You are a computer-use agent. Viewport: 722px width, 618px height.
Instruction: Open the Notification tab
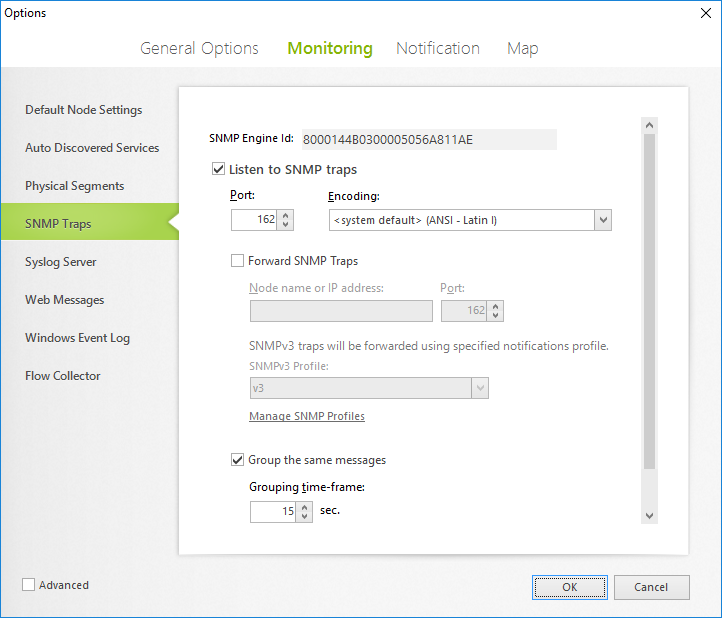click(437, 48)
